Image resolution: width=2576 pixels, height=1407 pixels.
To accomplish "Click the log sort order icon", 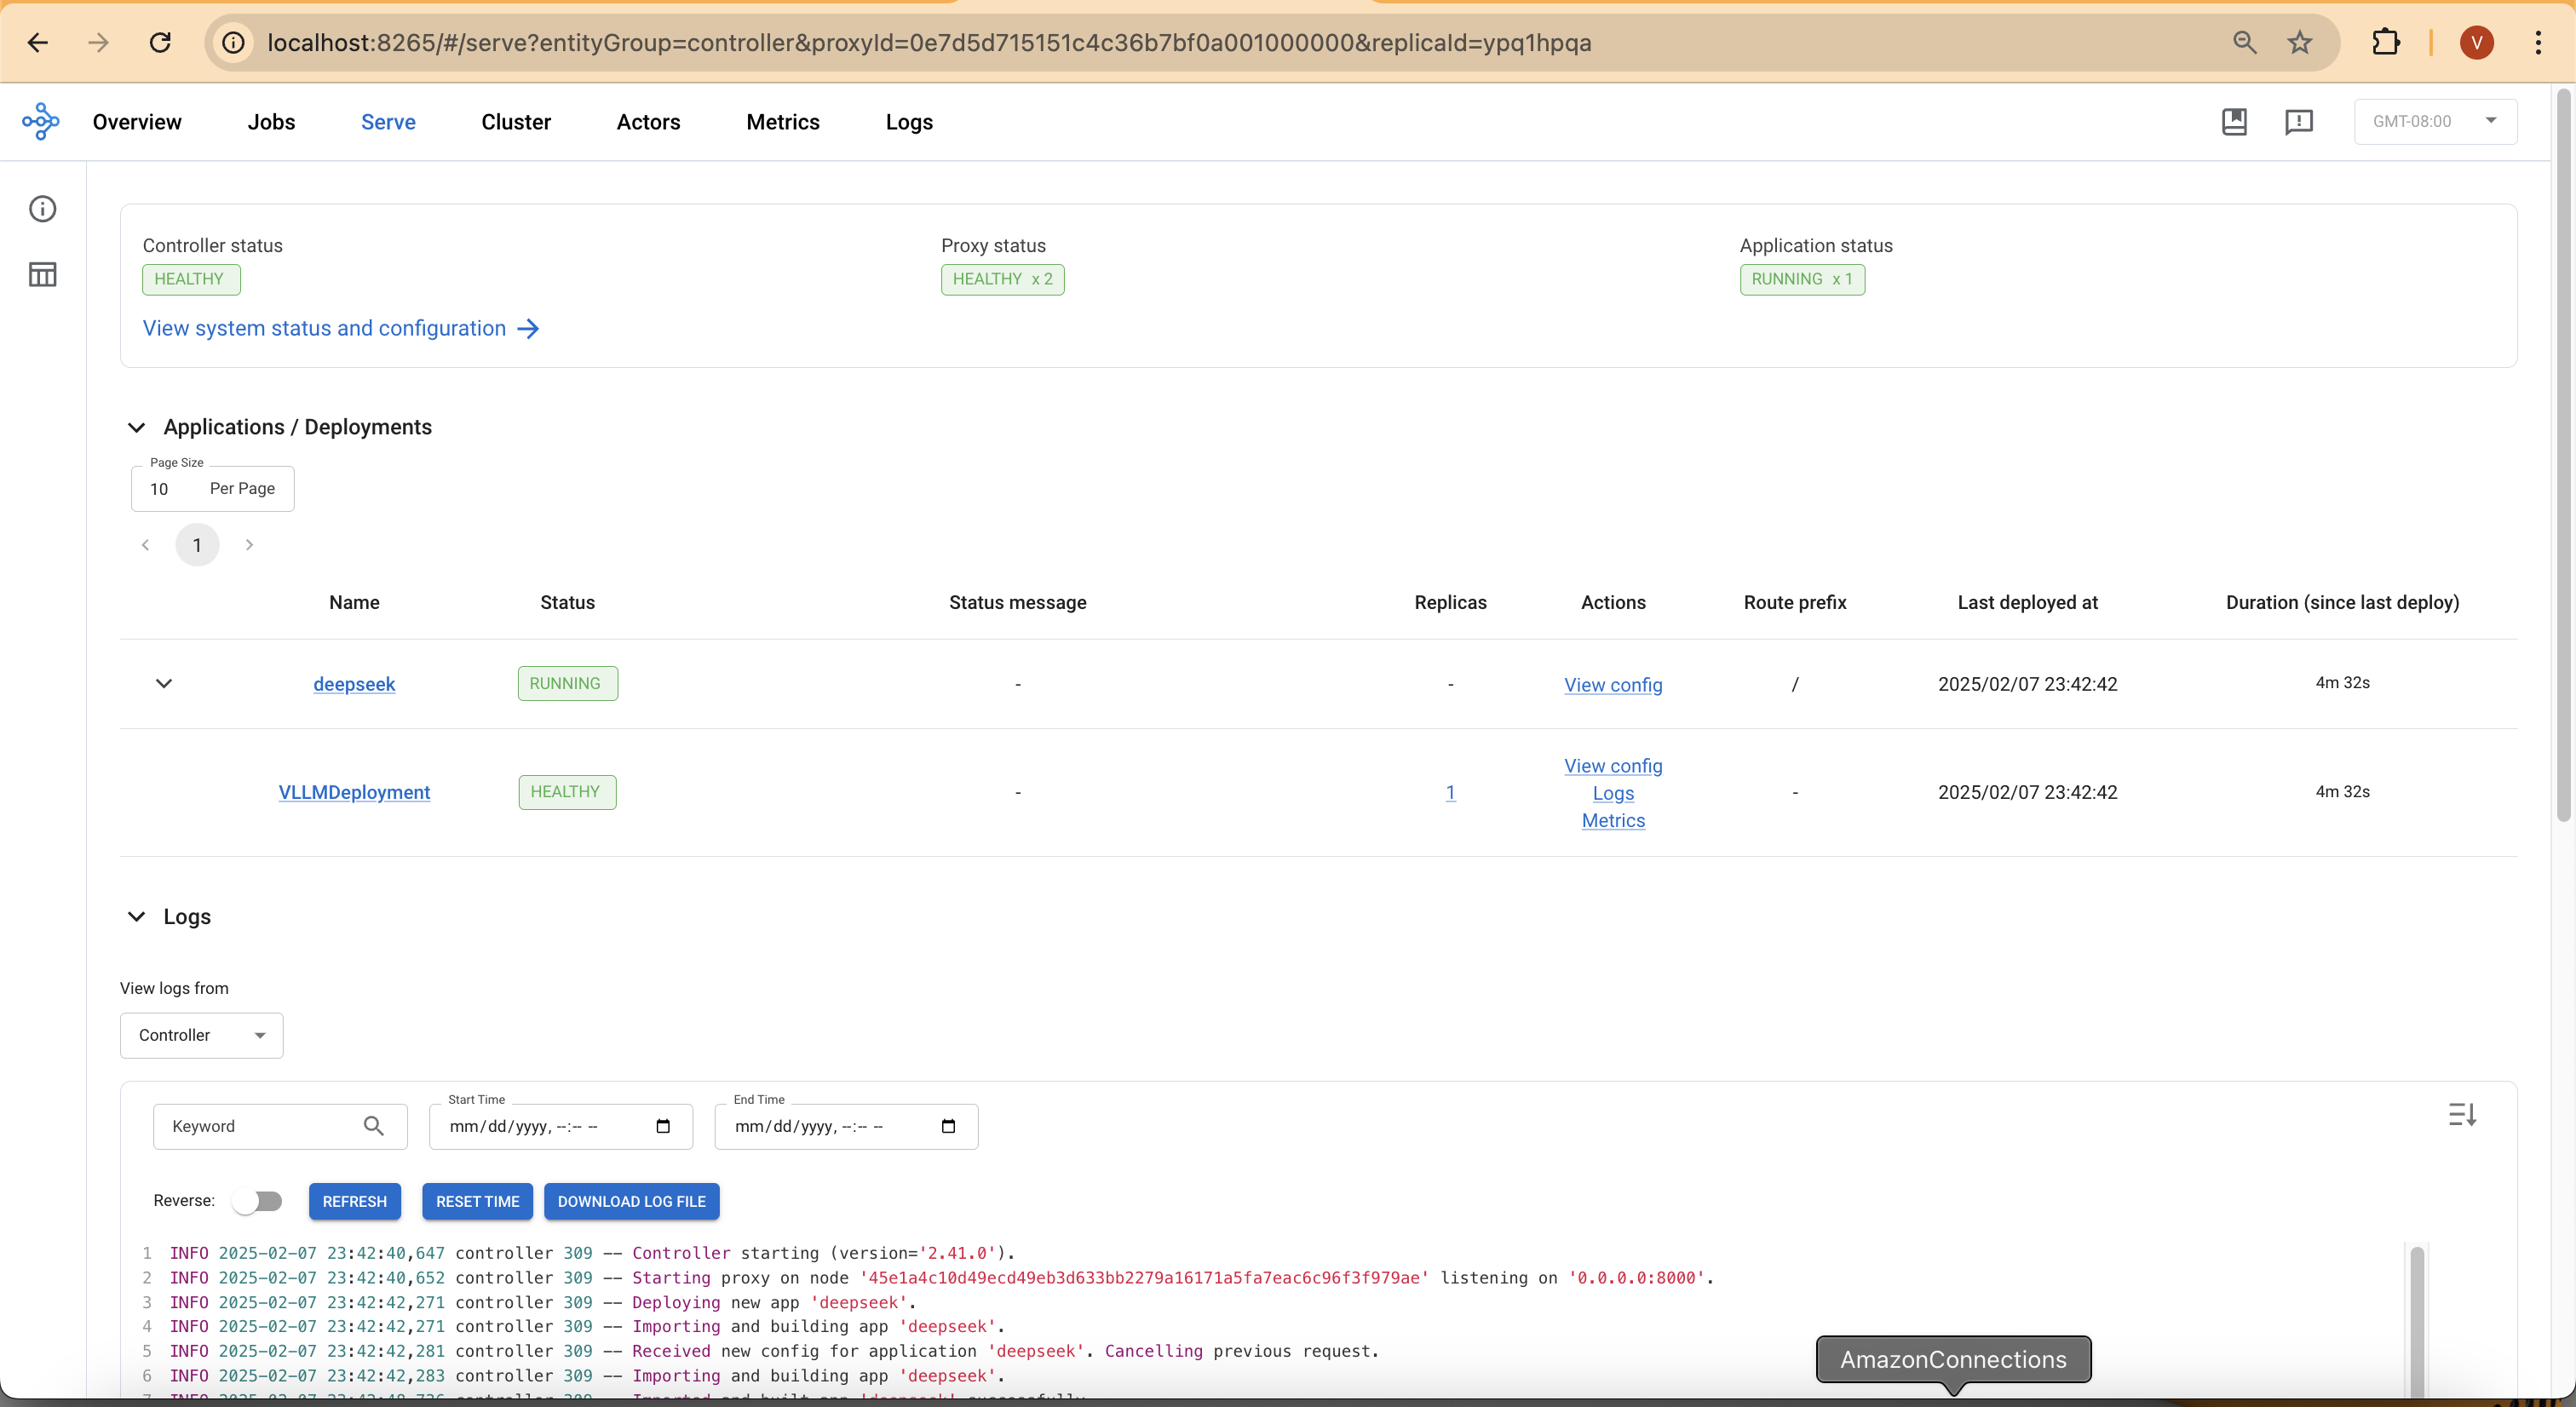I will point(2462,1114).
